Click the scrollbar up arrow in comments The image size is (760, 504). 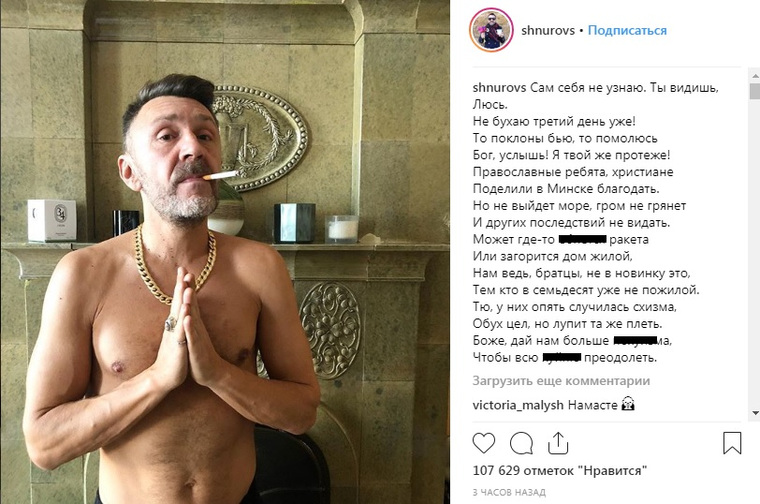click(755, 76)
